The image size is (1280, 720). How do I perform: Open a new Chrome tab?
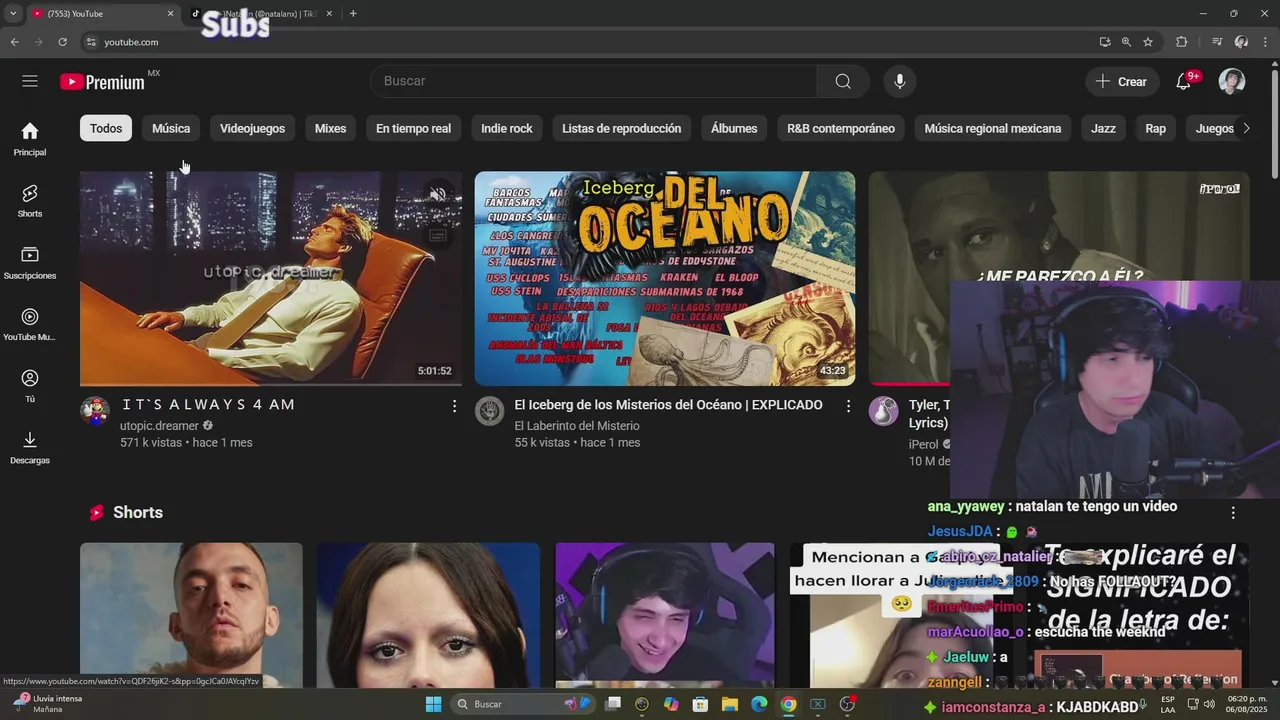[353, 14]
